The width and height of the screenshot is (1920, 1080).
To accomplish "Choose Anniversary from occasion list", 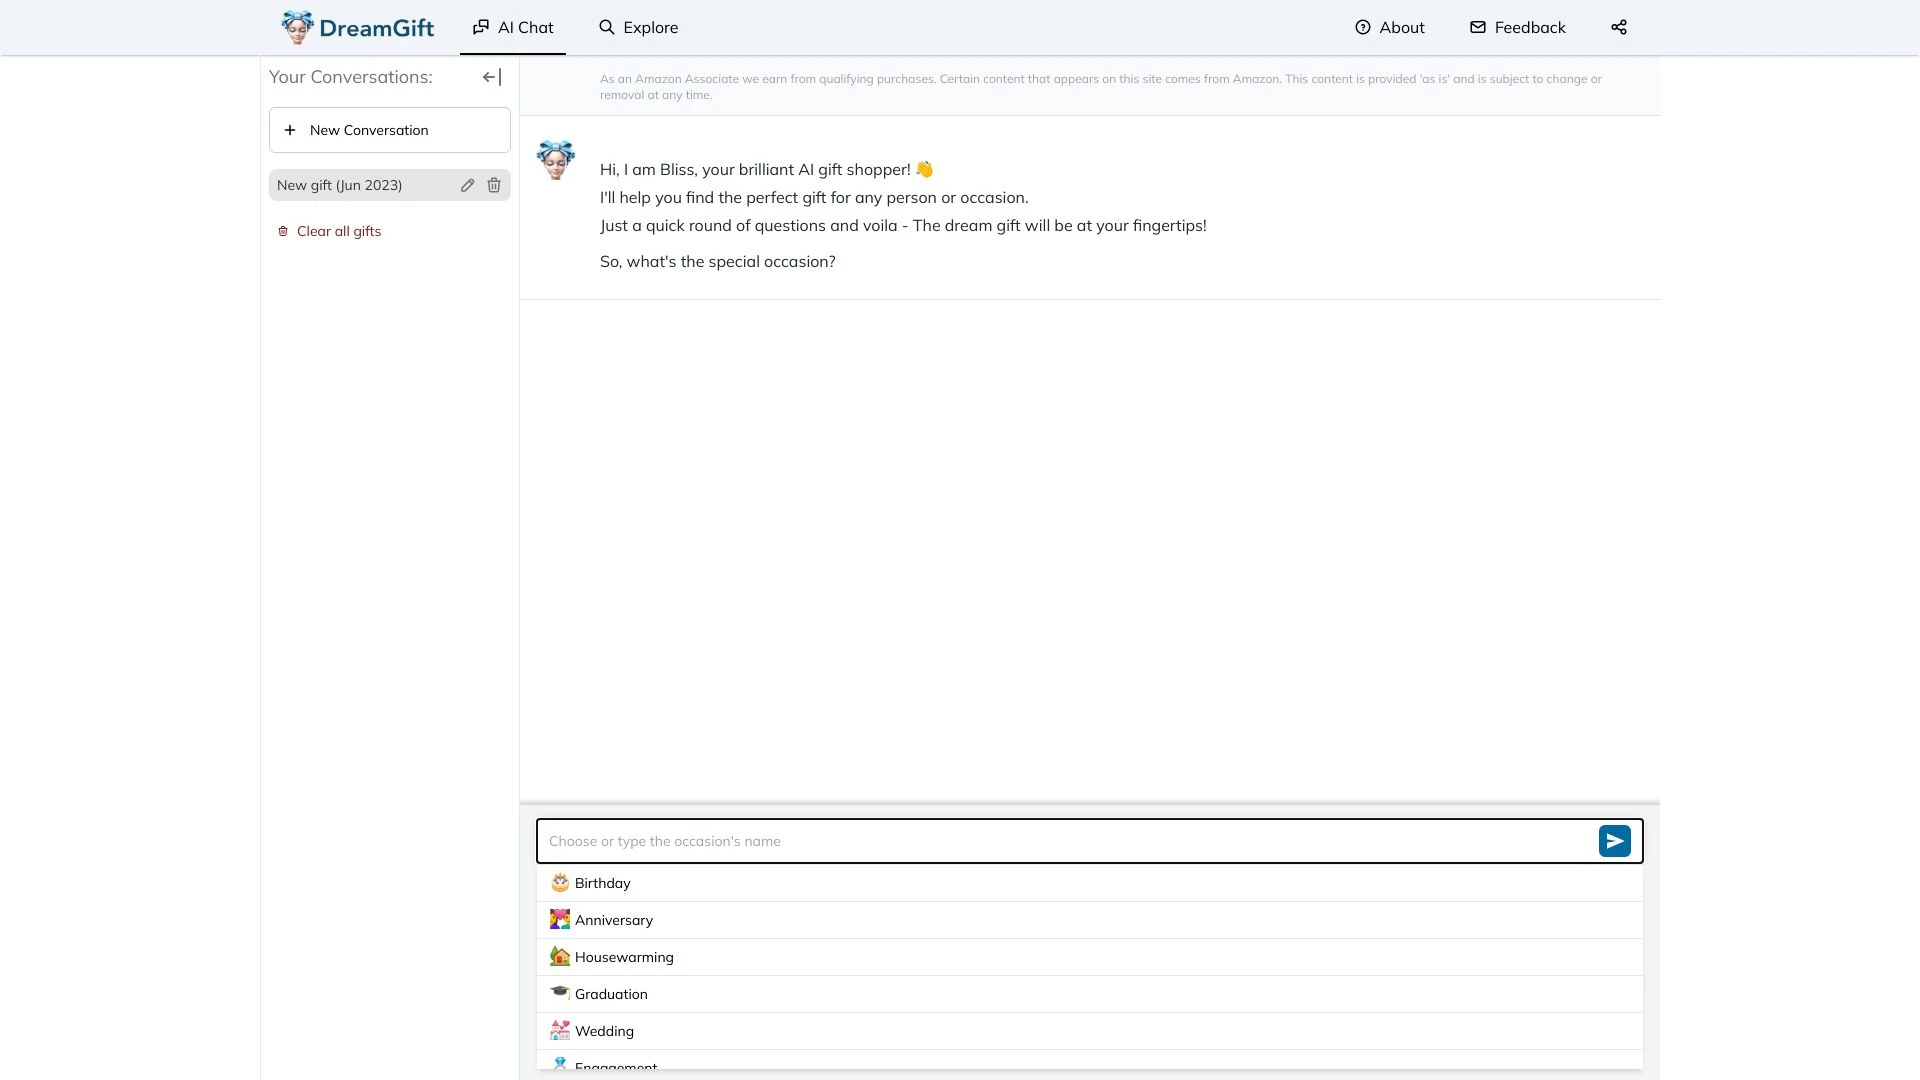I will pyautogui.click(x=613, y=920).
